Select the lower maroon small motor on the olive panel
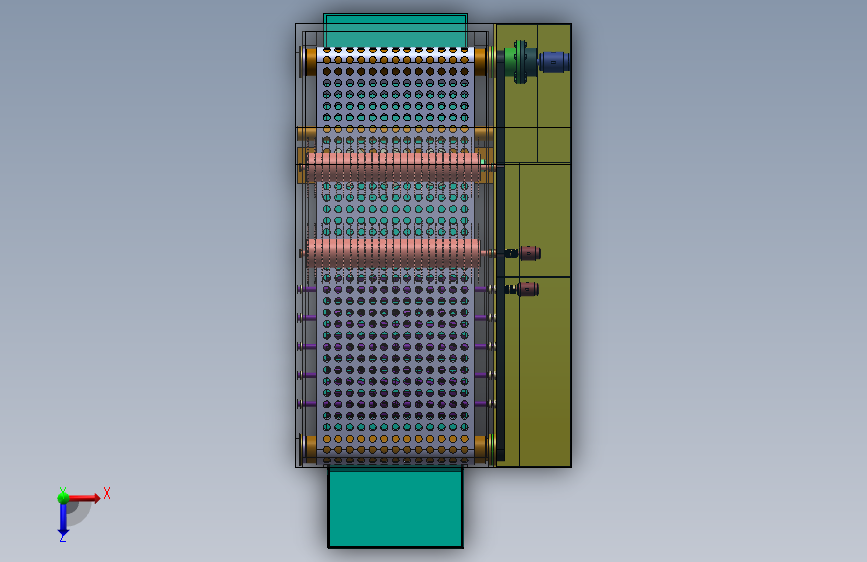This screenshot has height=562, width=867. click(527, 289)
